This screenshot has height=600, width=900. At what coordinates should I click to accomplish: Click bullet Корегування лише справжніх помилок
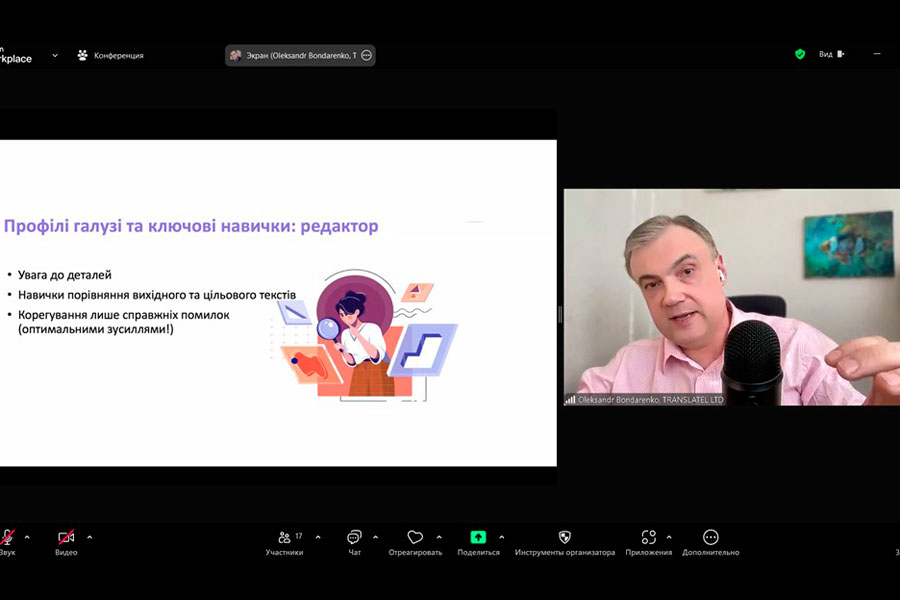click(123, 322)
